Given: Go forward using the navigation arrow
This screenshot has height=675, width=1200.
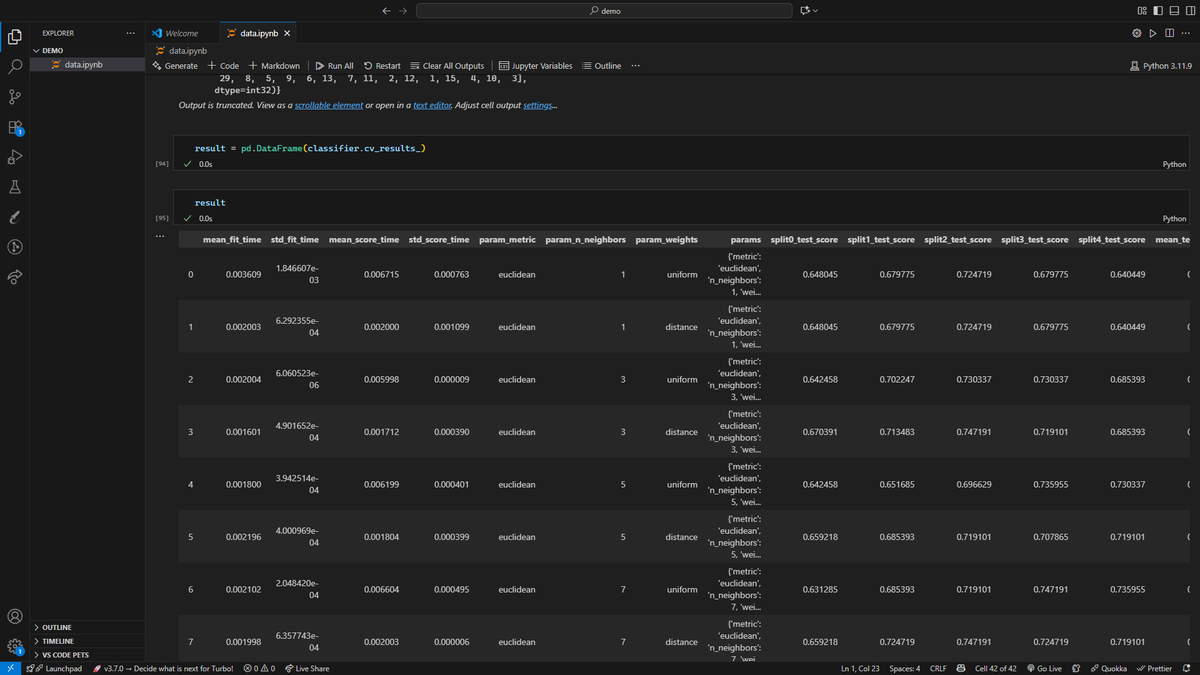Looking at the screenshot, I should pyautogui.click(x=404, y=11).
